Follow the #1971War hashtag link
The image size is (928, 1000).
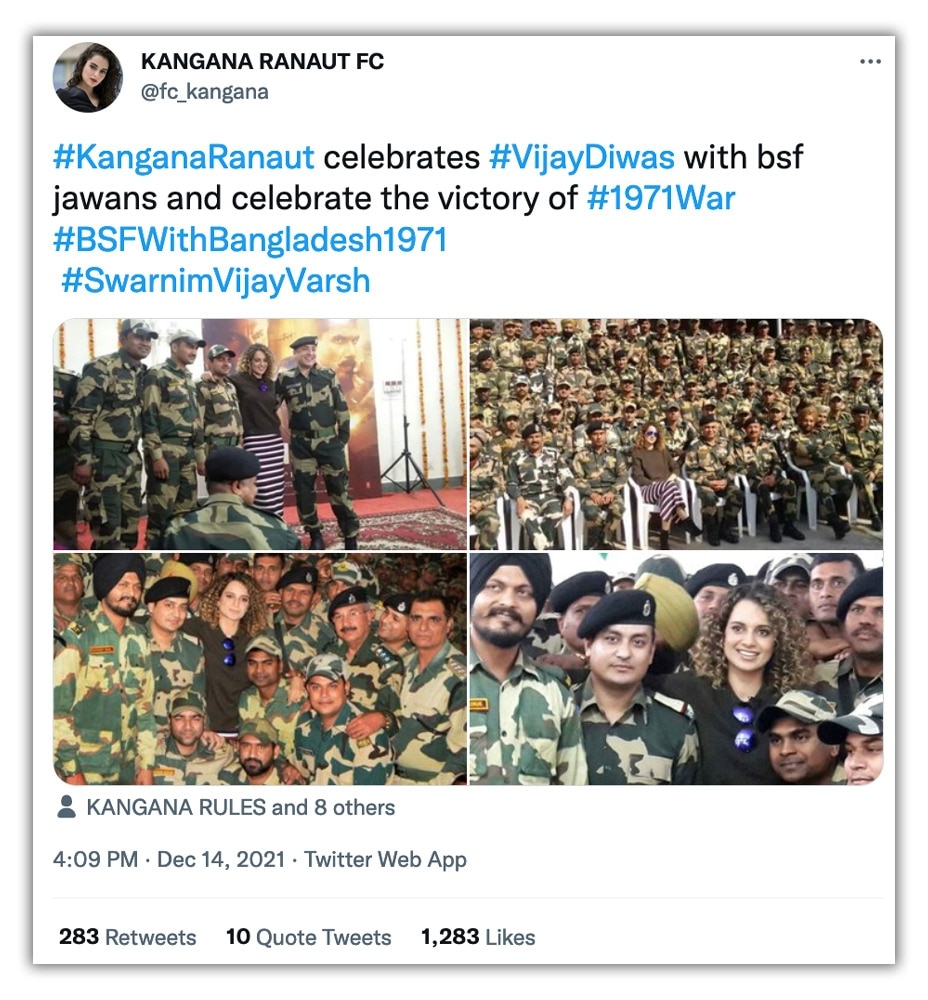pos(661,198)
